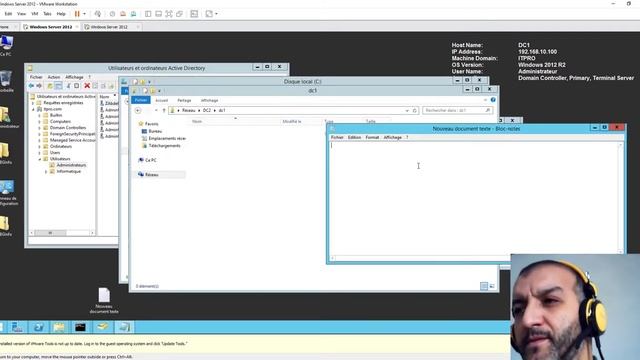Select the Nouveau document texte desktop file
Viewport: 640px width, 360px height.
click(104, 300)
